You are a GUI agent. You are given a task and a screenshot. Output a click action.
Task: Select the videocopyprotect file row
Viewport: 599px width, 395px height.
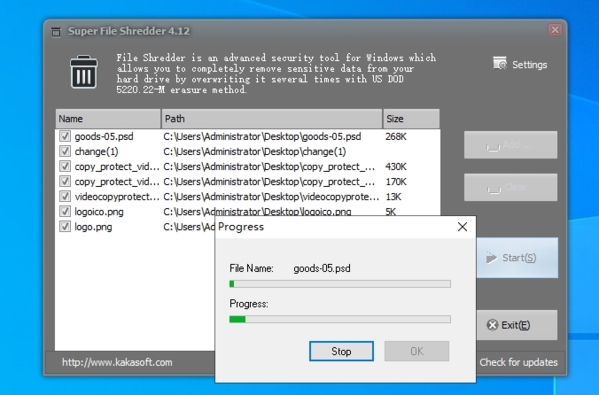248,197
